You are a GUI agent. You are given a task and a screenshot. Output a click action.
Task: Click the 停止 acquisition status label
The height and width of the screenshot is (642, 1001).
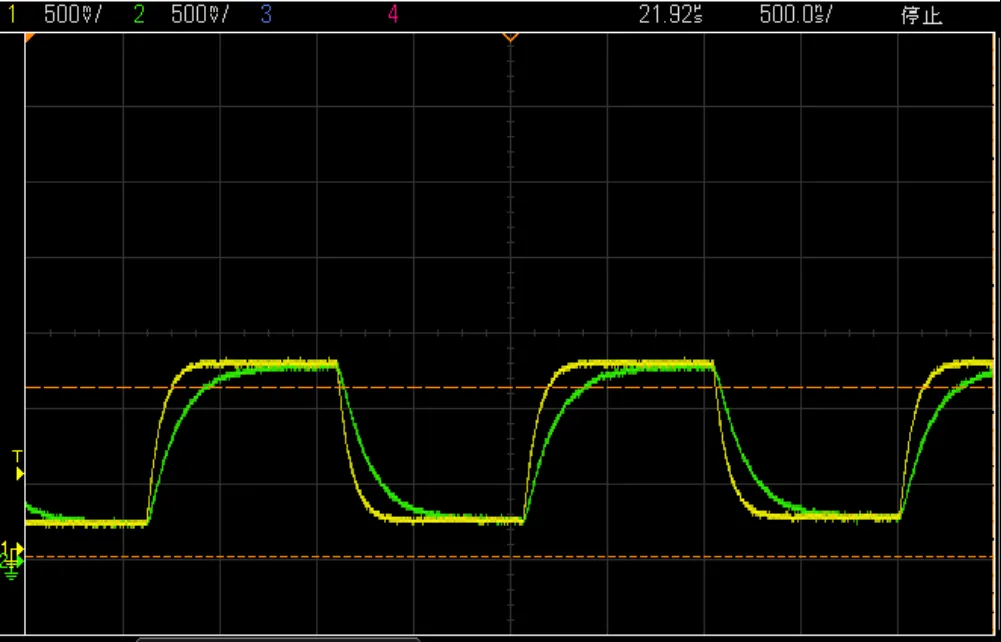(x=921, y=16)
